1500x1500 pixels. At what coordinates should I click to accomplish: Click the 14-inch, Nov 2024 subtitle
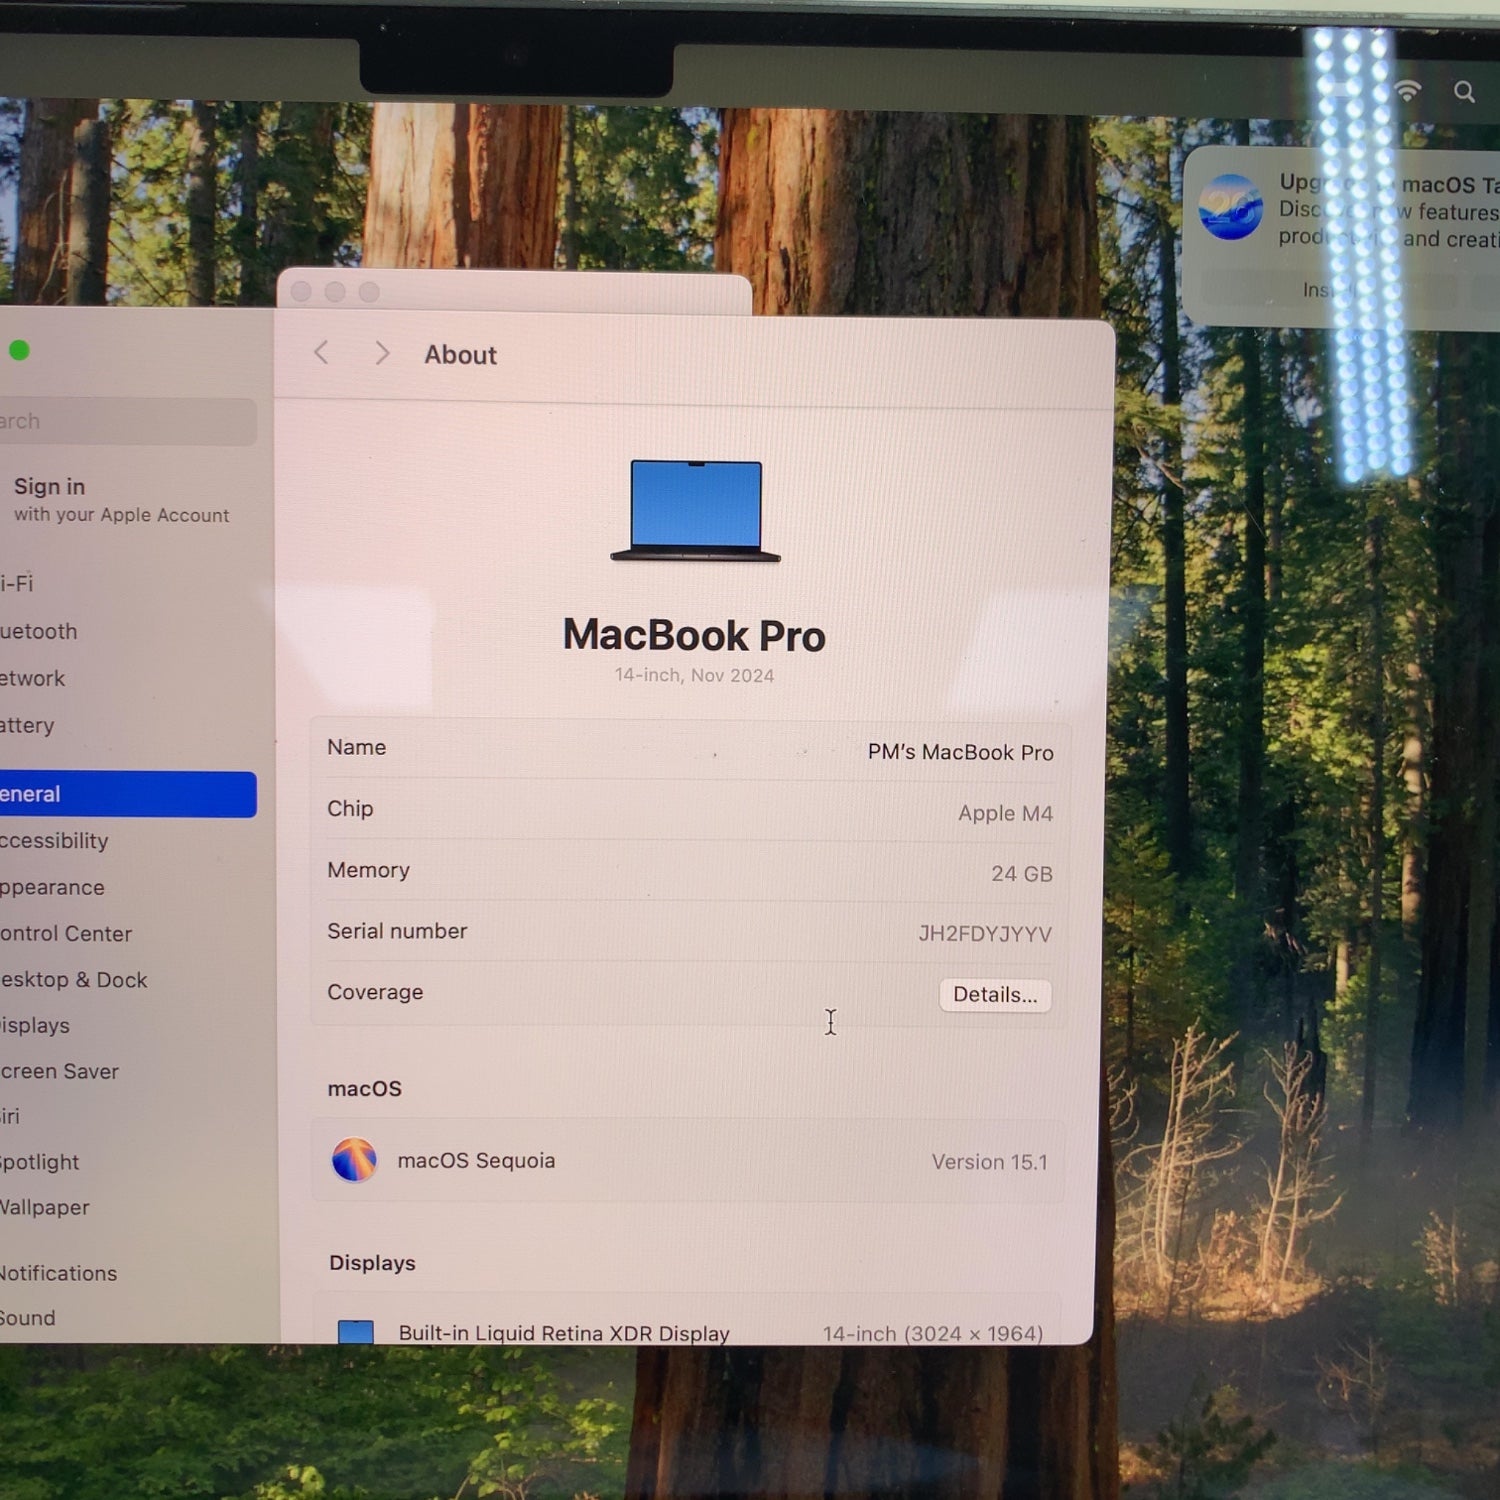[695, 676]
